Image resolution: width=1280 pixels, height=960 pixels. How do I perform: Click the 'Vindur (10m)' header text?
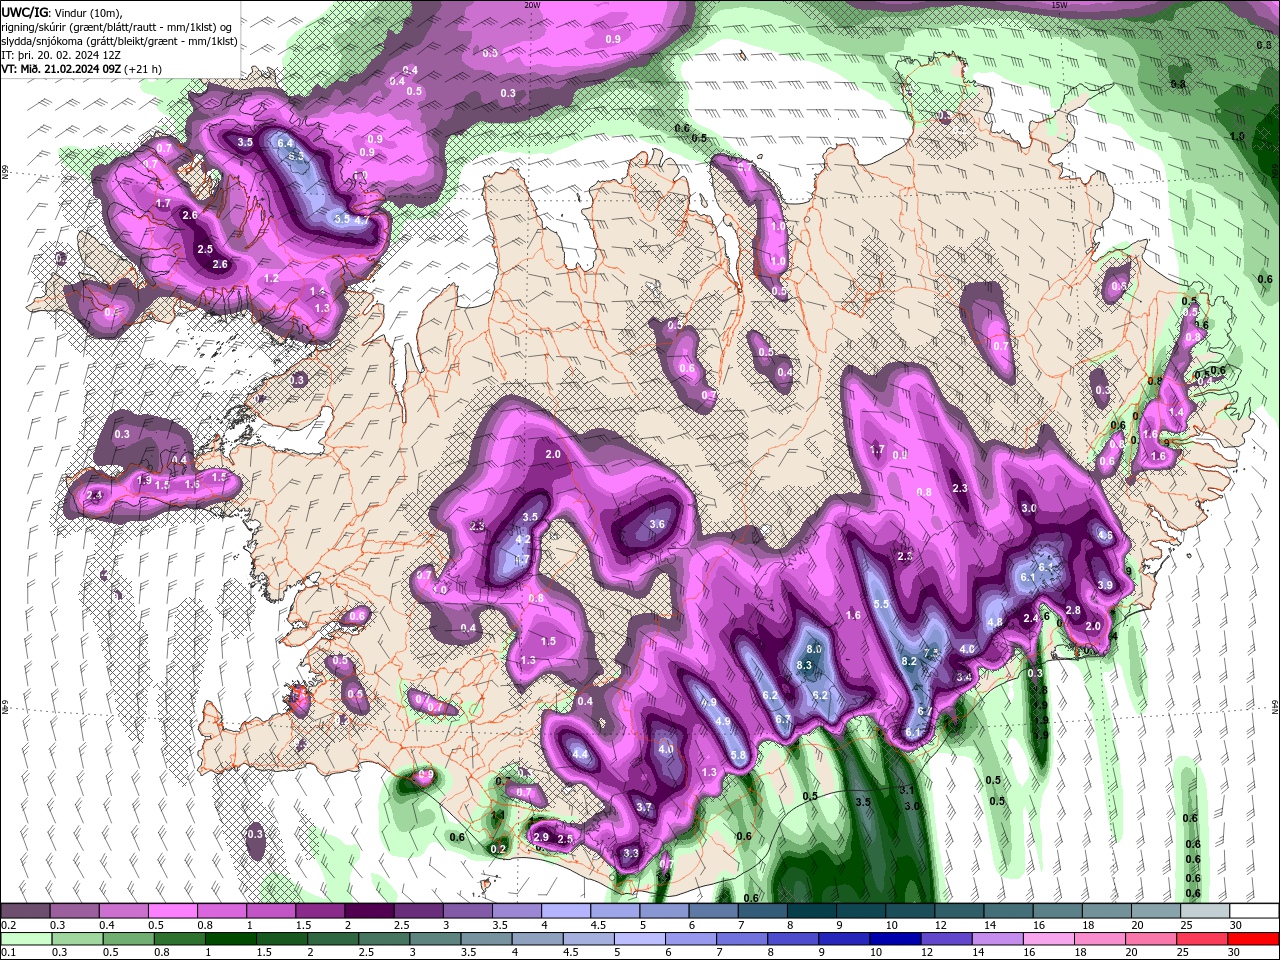click(x=86, y=12)
